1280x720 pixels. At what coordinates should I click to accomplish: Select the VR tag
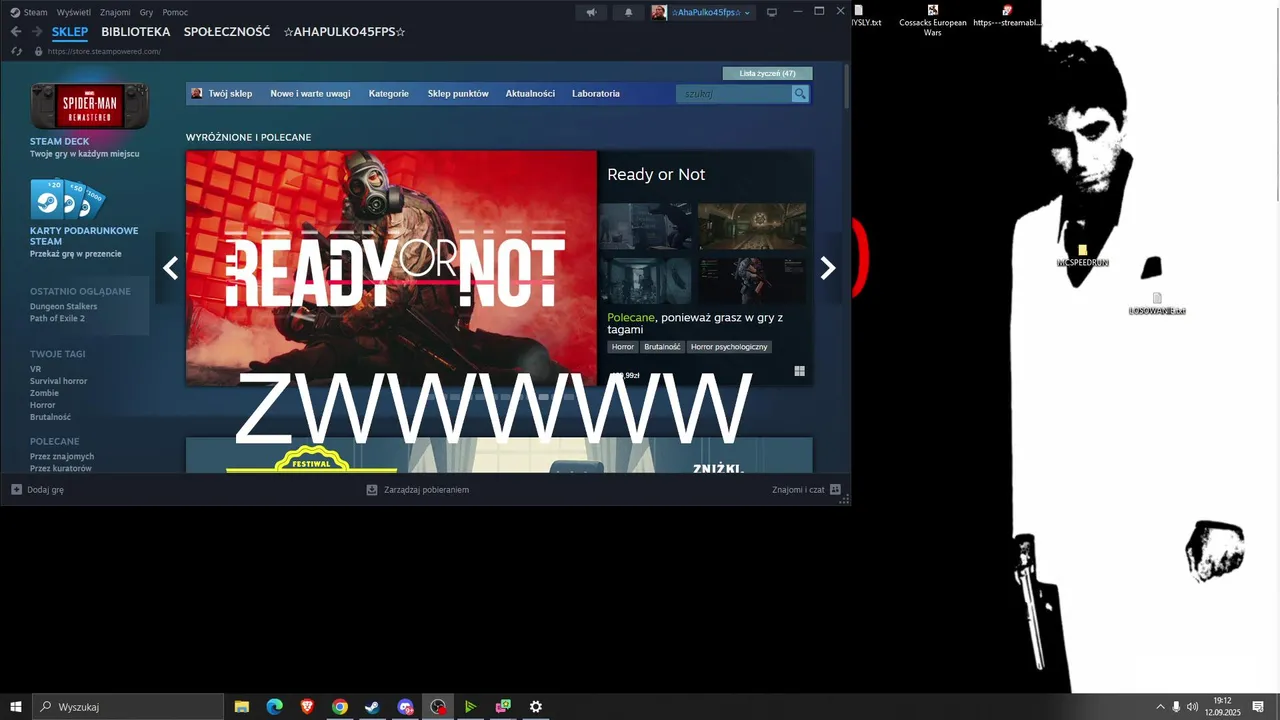coord(35,369)
